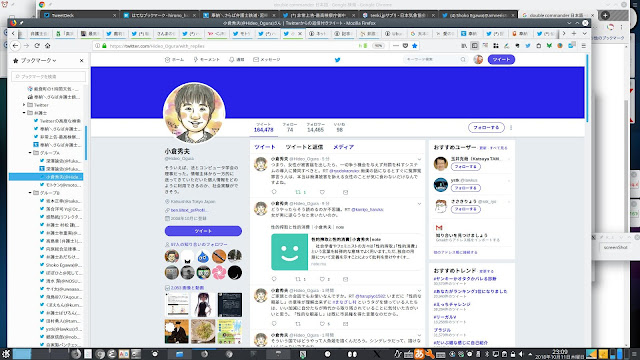The width and height of the screenshot is (640, 360).
Task: Open a new Firefox tab with the plus
Action: [574, 33]
